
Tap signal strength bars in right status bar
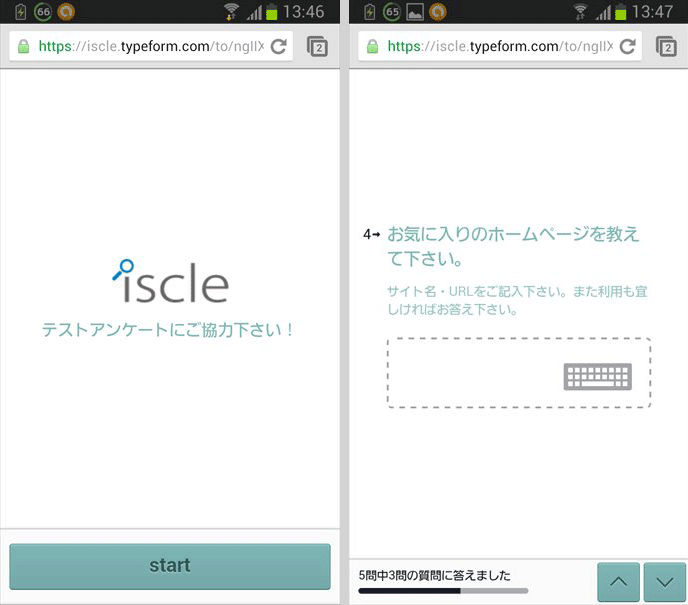[x=603, y=13]
